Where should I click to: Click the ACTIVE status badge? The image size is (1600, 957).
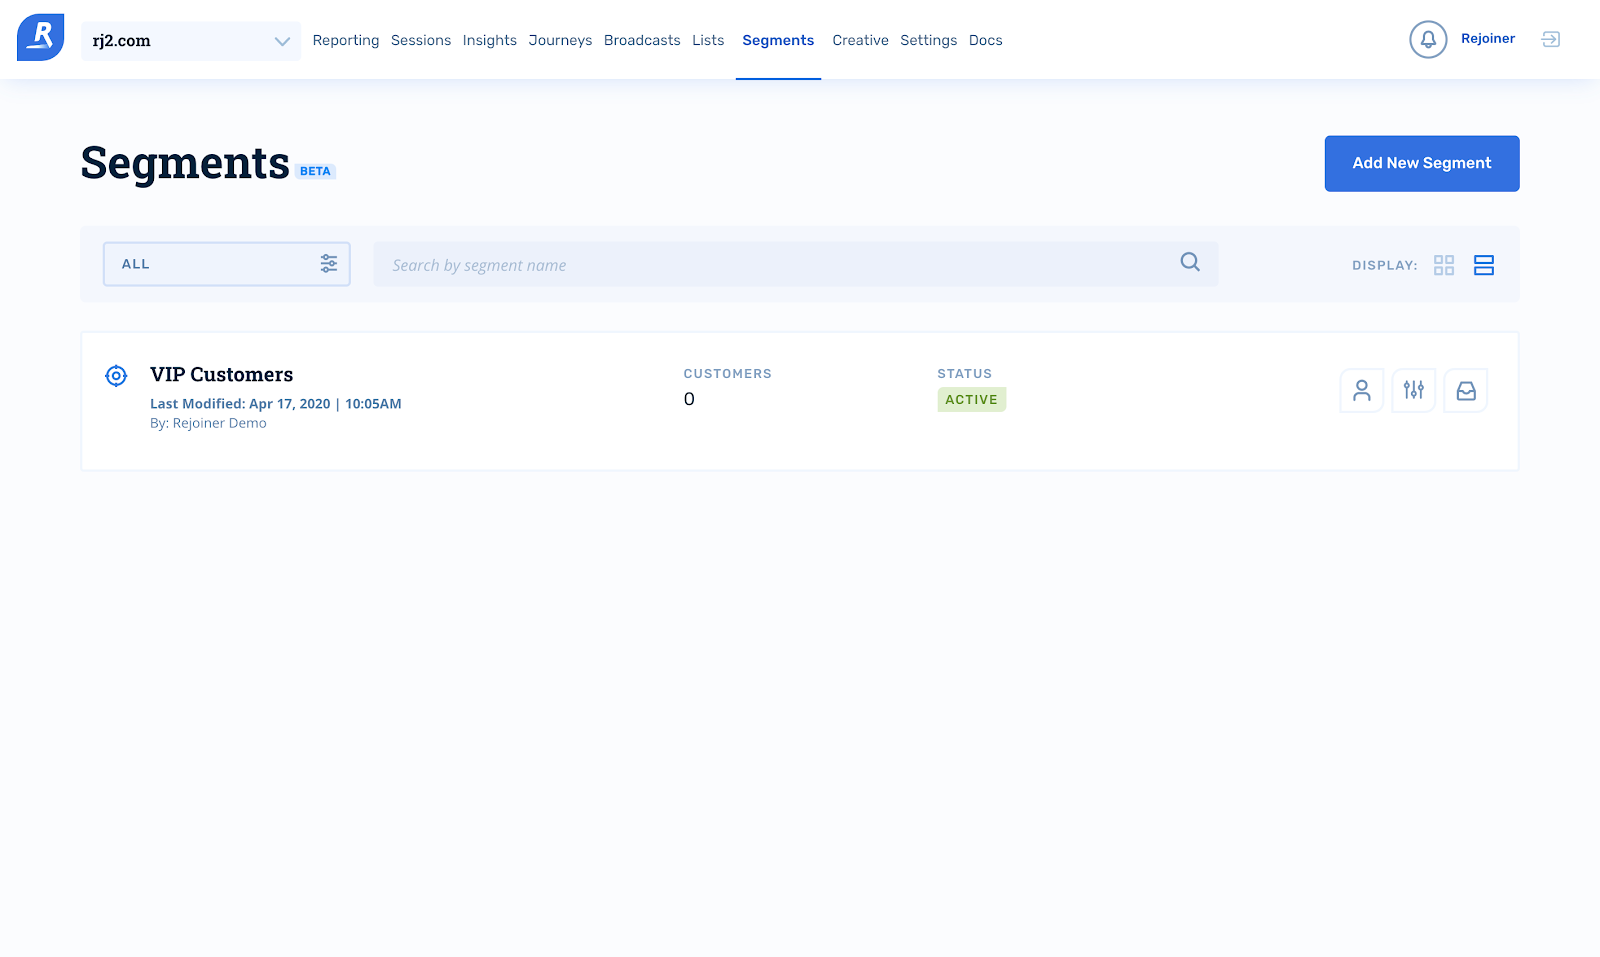[x=972, y=399]
